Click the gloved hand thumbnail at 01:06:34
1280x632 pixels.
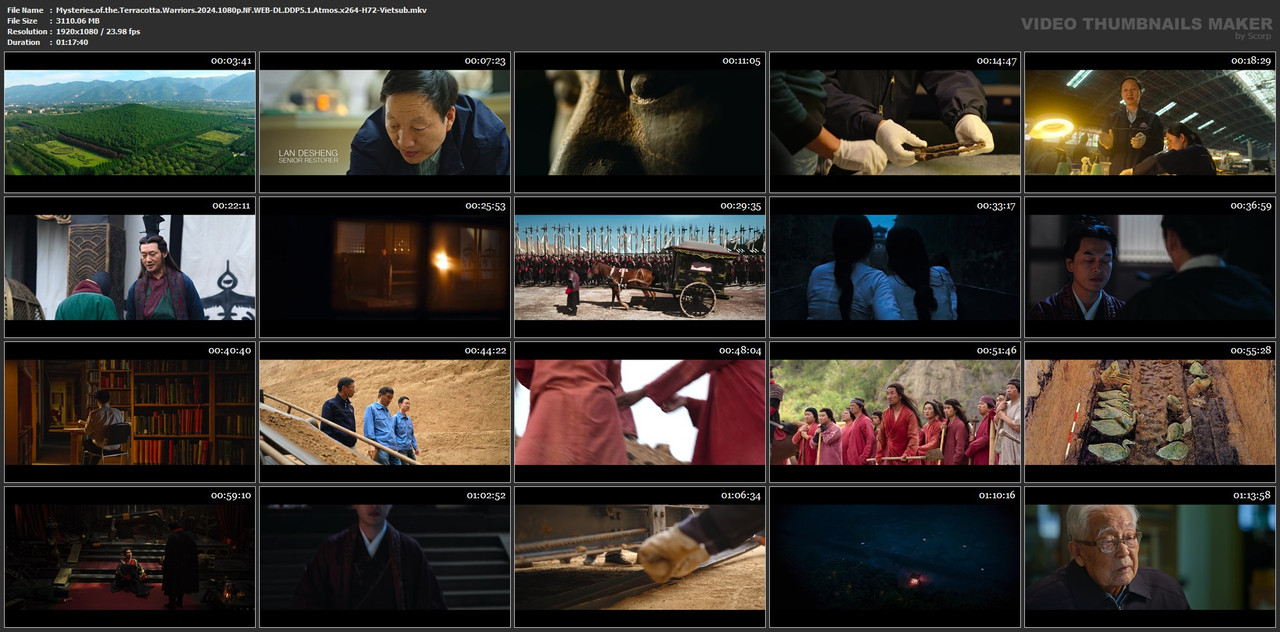(640, 557)
